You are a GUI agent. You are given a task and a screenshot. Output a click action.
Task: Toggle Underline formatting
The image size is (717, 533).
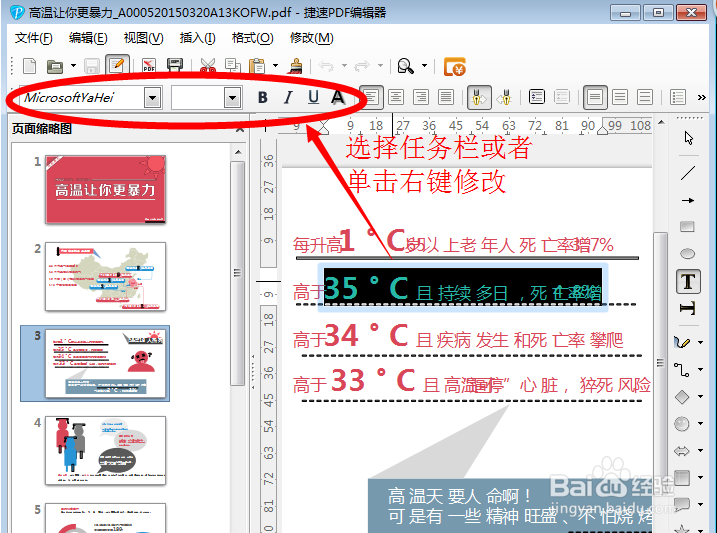pos(313,97)
